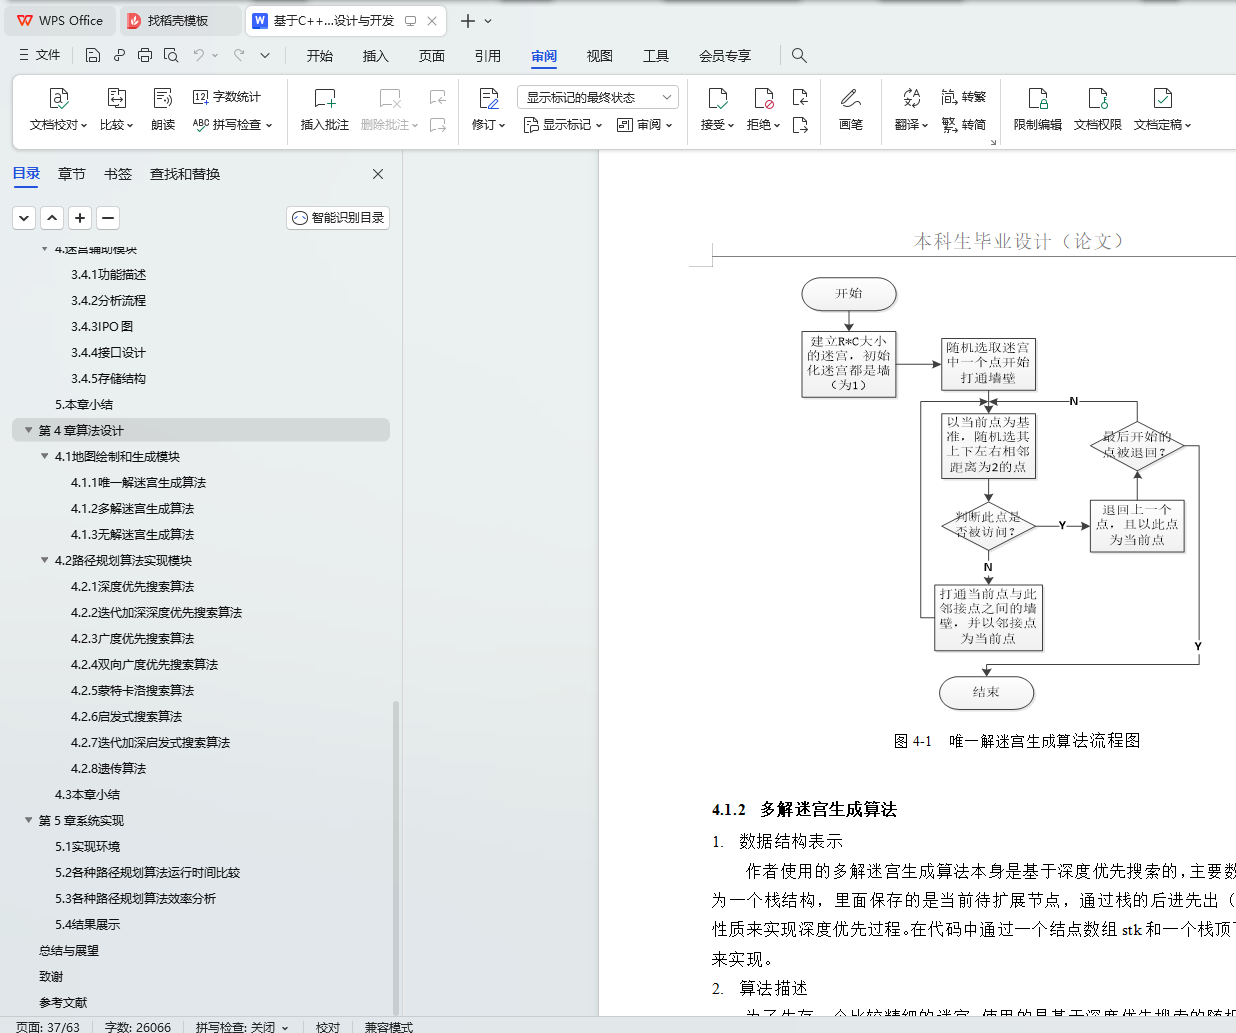Switch to the 视图 ribbon tab
Screen dimensions: 1236x1033
point(600,56)
